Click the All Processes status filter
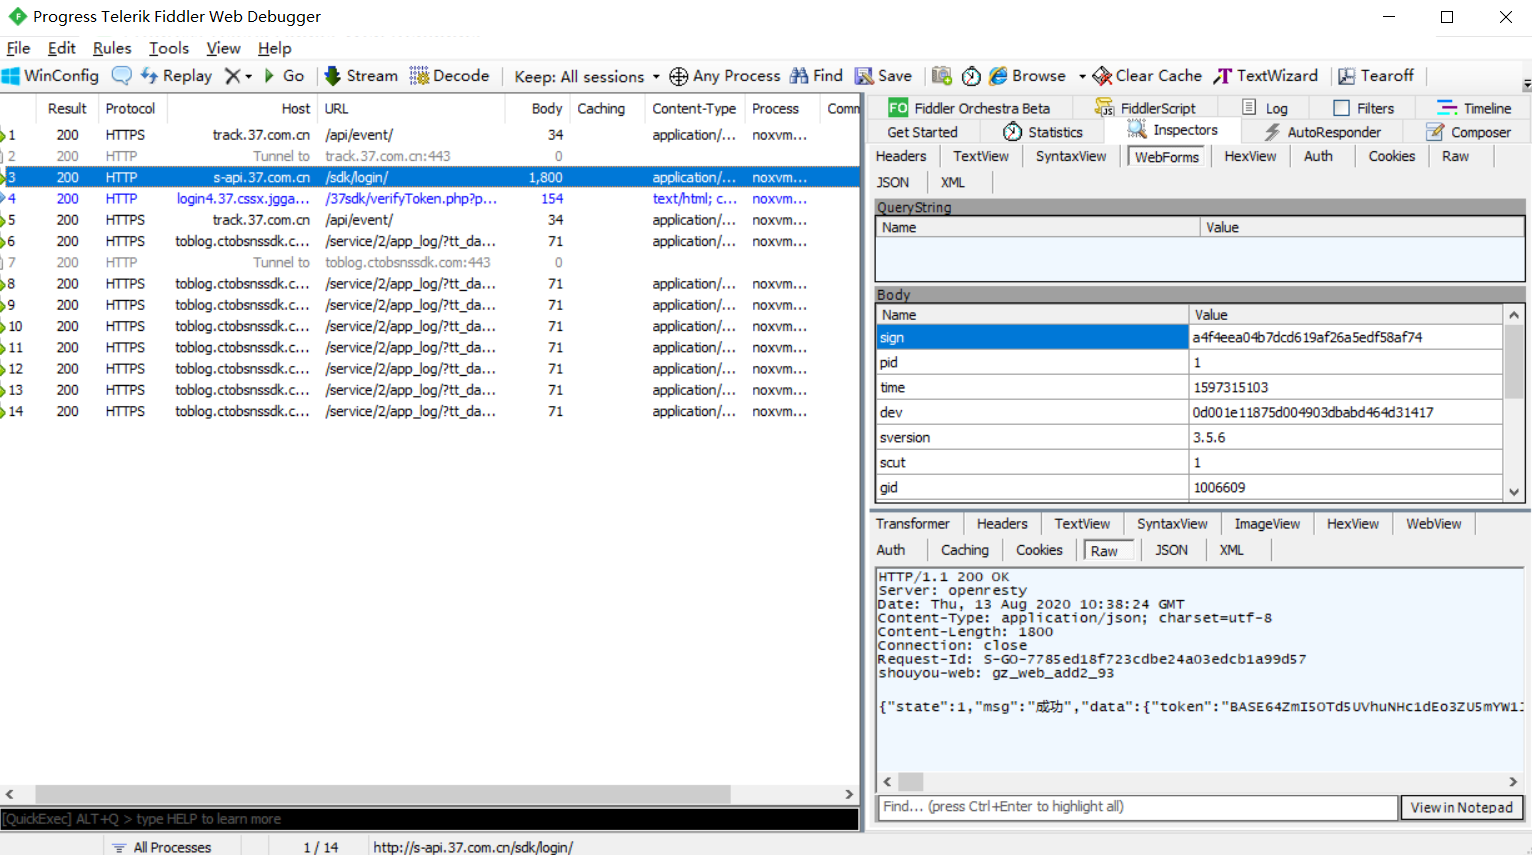 tap(162, 847)
